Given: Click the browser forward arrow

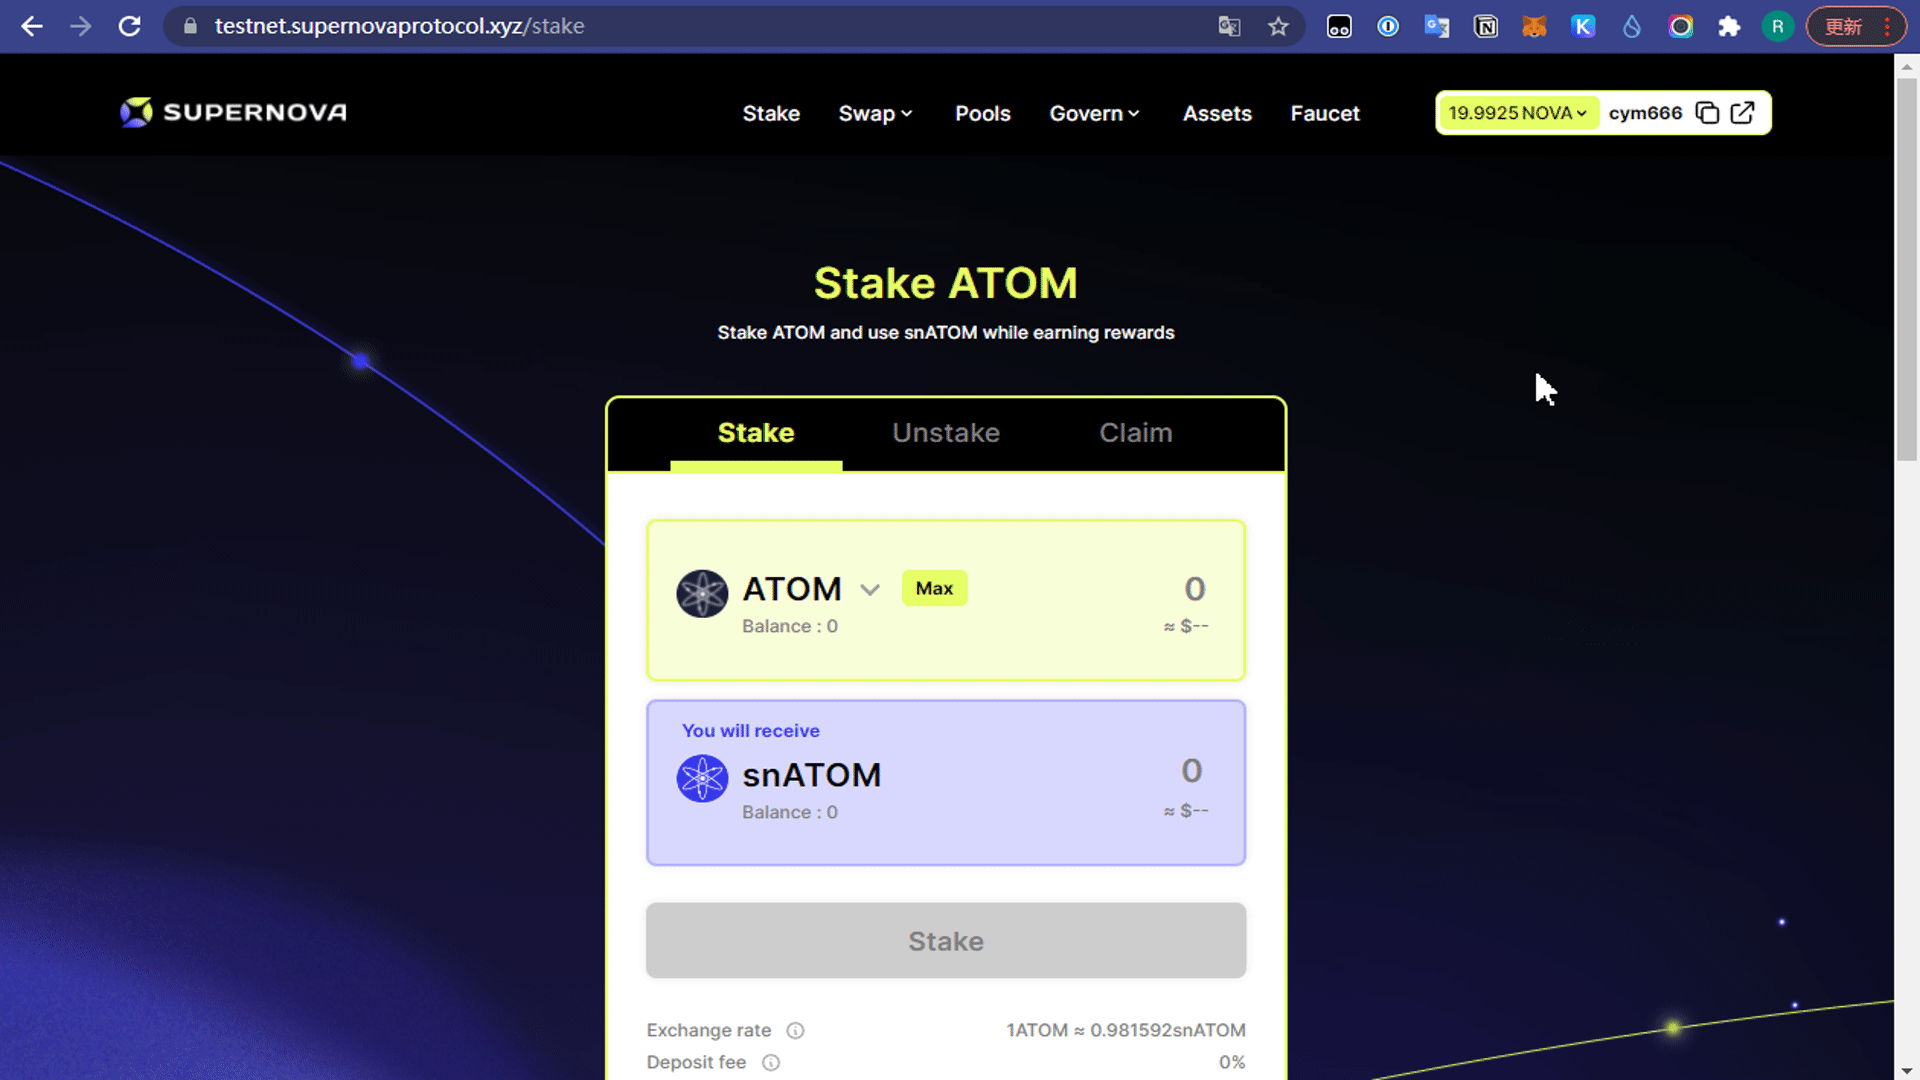Looking at the screenshot, I should pyautogui.click(x=81, y=27).
